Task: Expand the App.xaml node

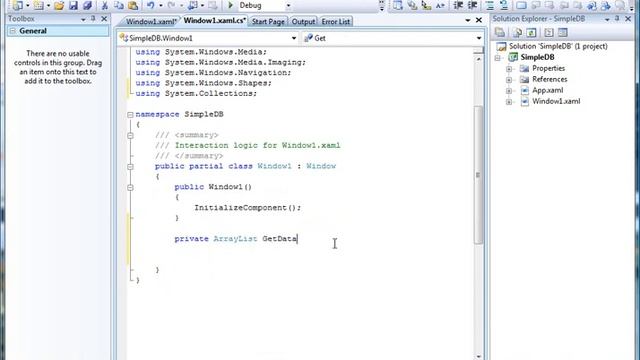Action: 509,91
